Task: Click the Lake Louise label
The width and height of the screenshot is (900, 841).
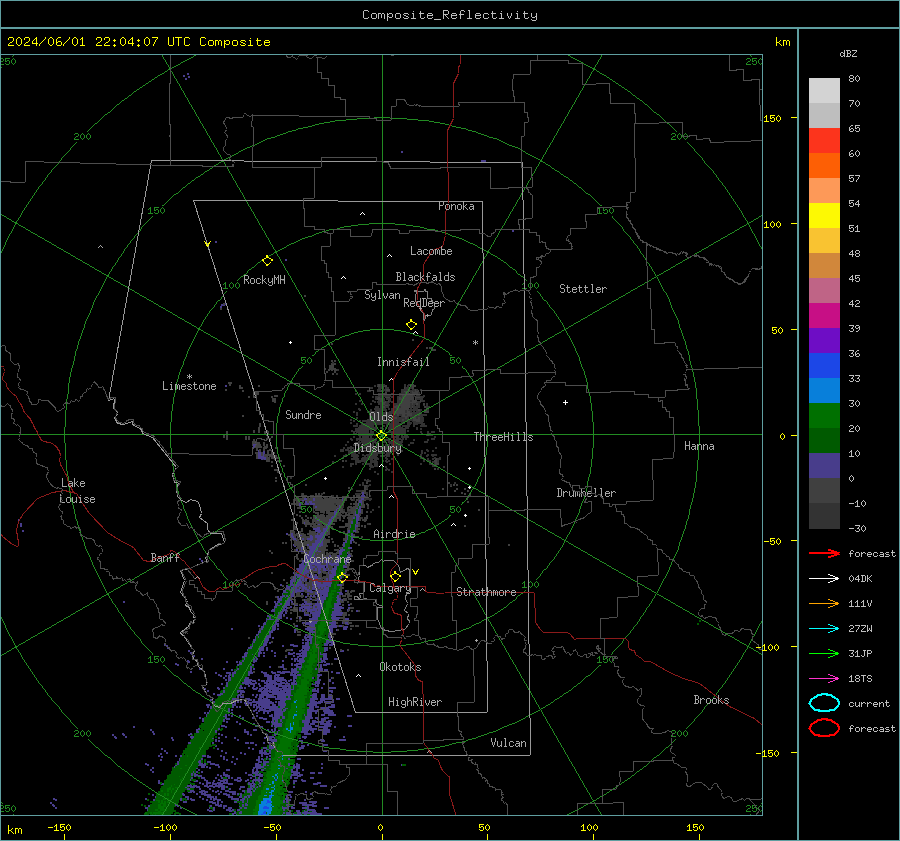Action: pos(77,491)
